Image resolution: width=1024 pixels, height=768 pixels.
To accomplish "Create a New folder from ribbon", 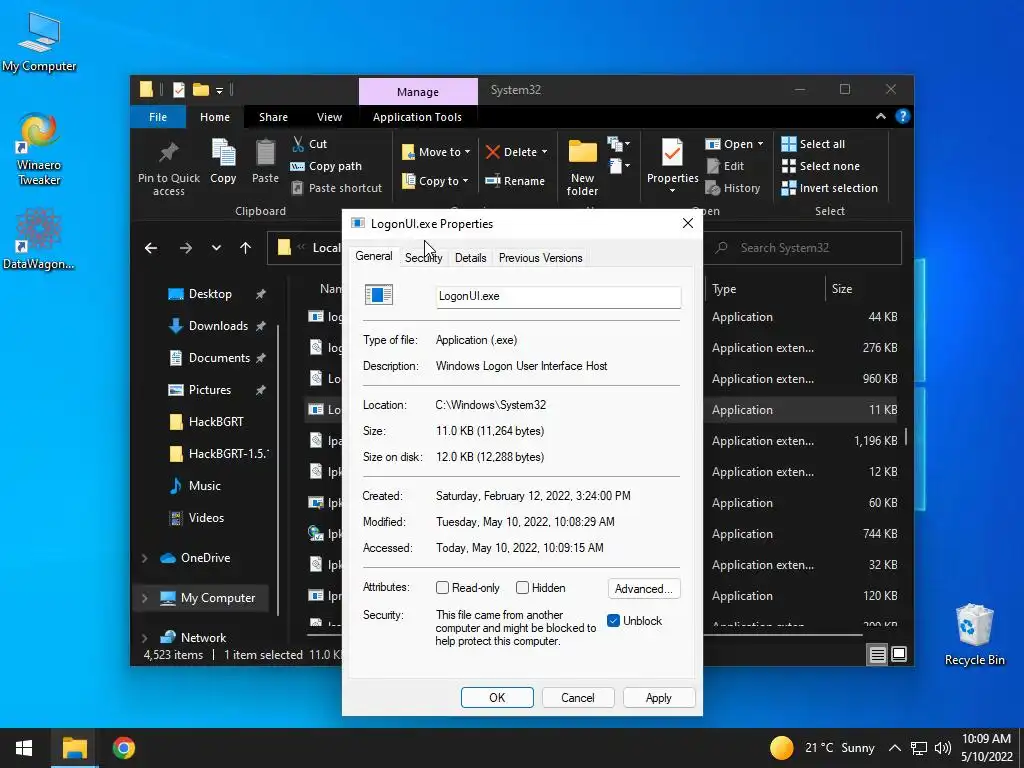I will click(583, 168).
